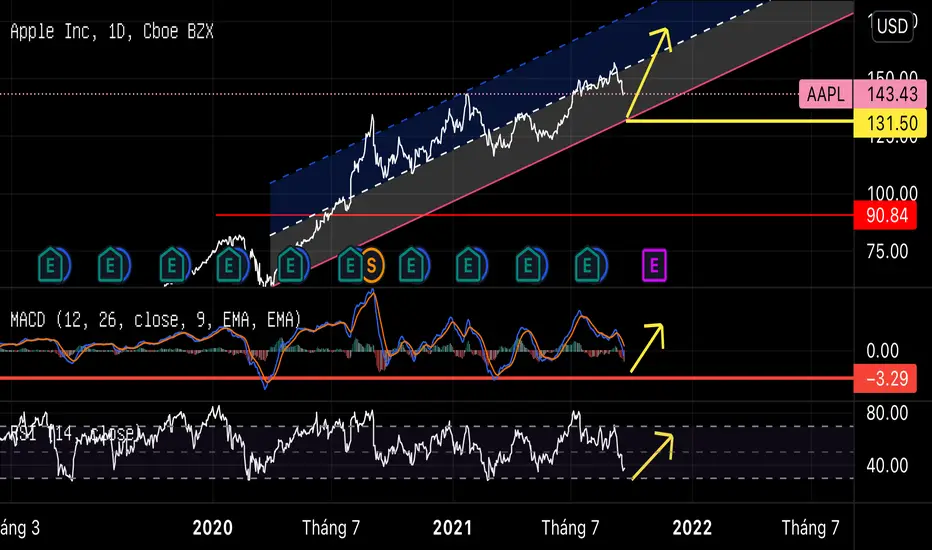Click the last green earnings E marker

point(587,265)
